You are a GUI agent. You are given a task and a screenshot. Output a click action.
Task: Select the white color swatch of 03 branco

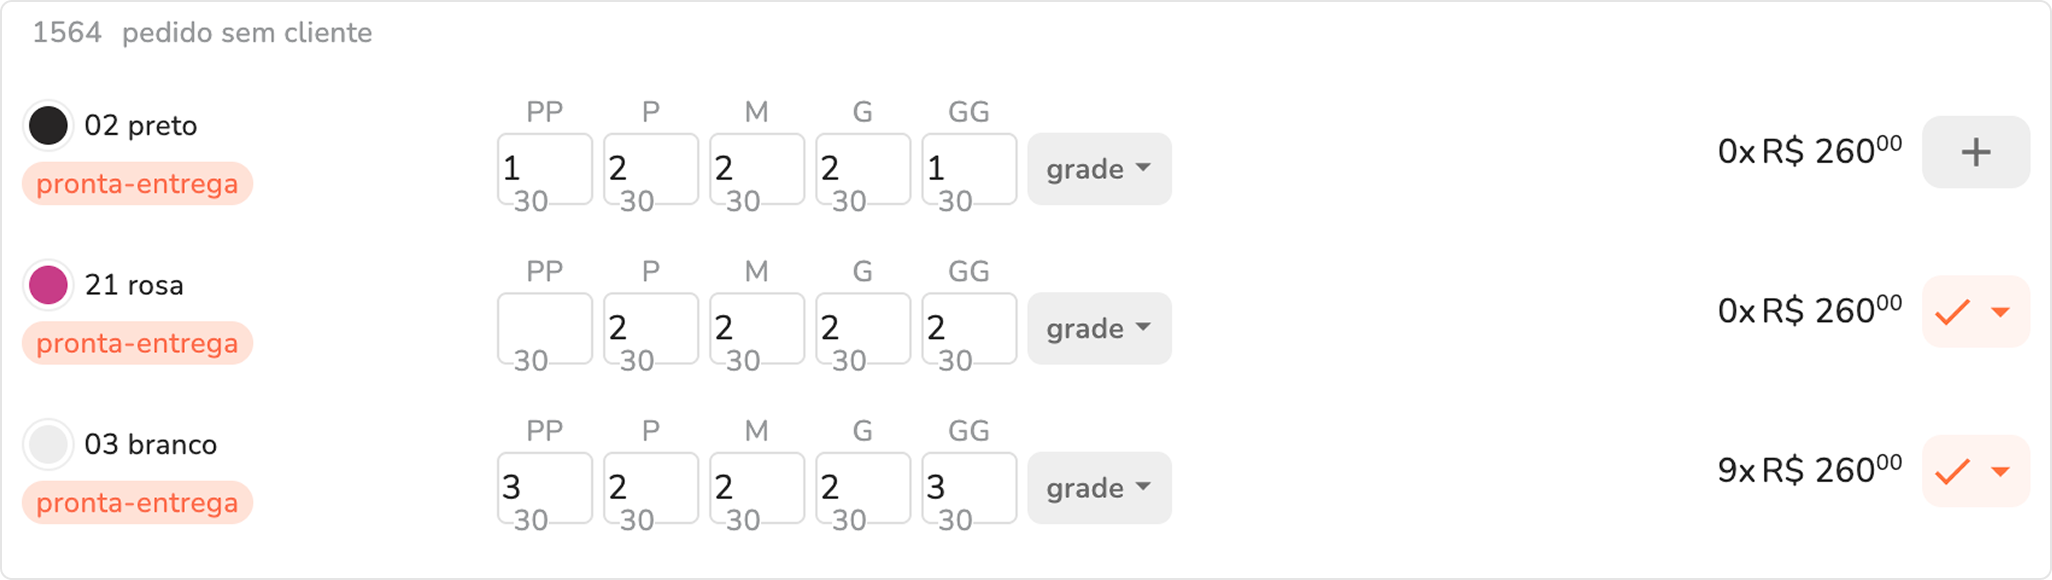click(x=48, y=444)
